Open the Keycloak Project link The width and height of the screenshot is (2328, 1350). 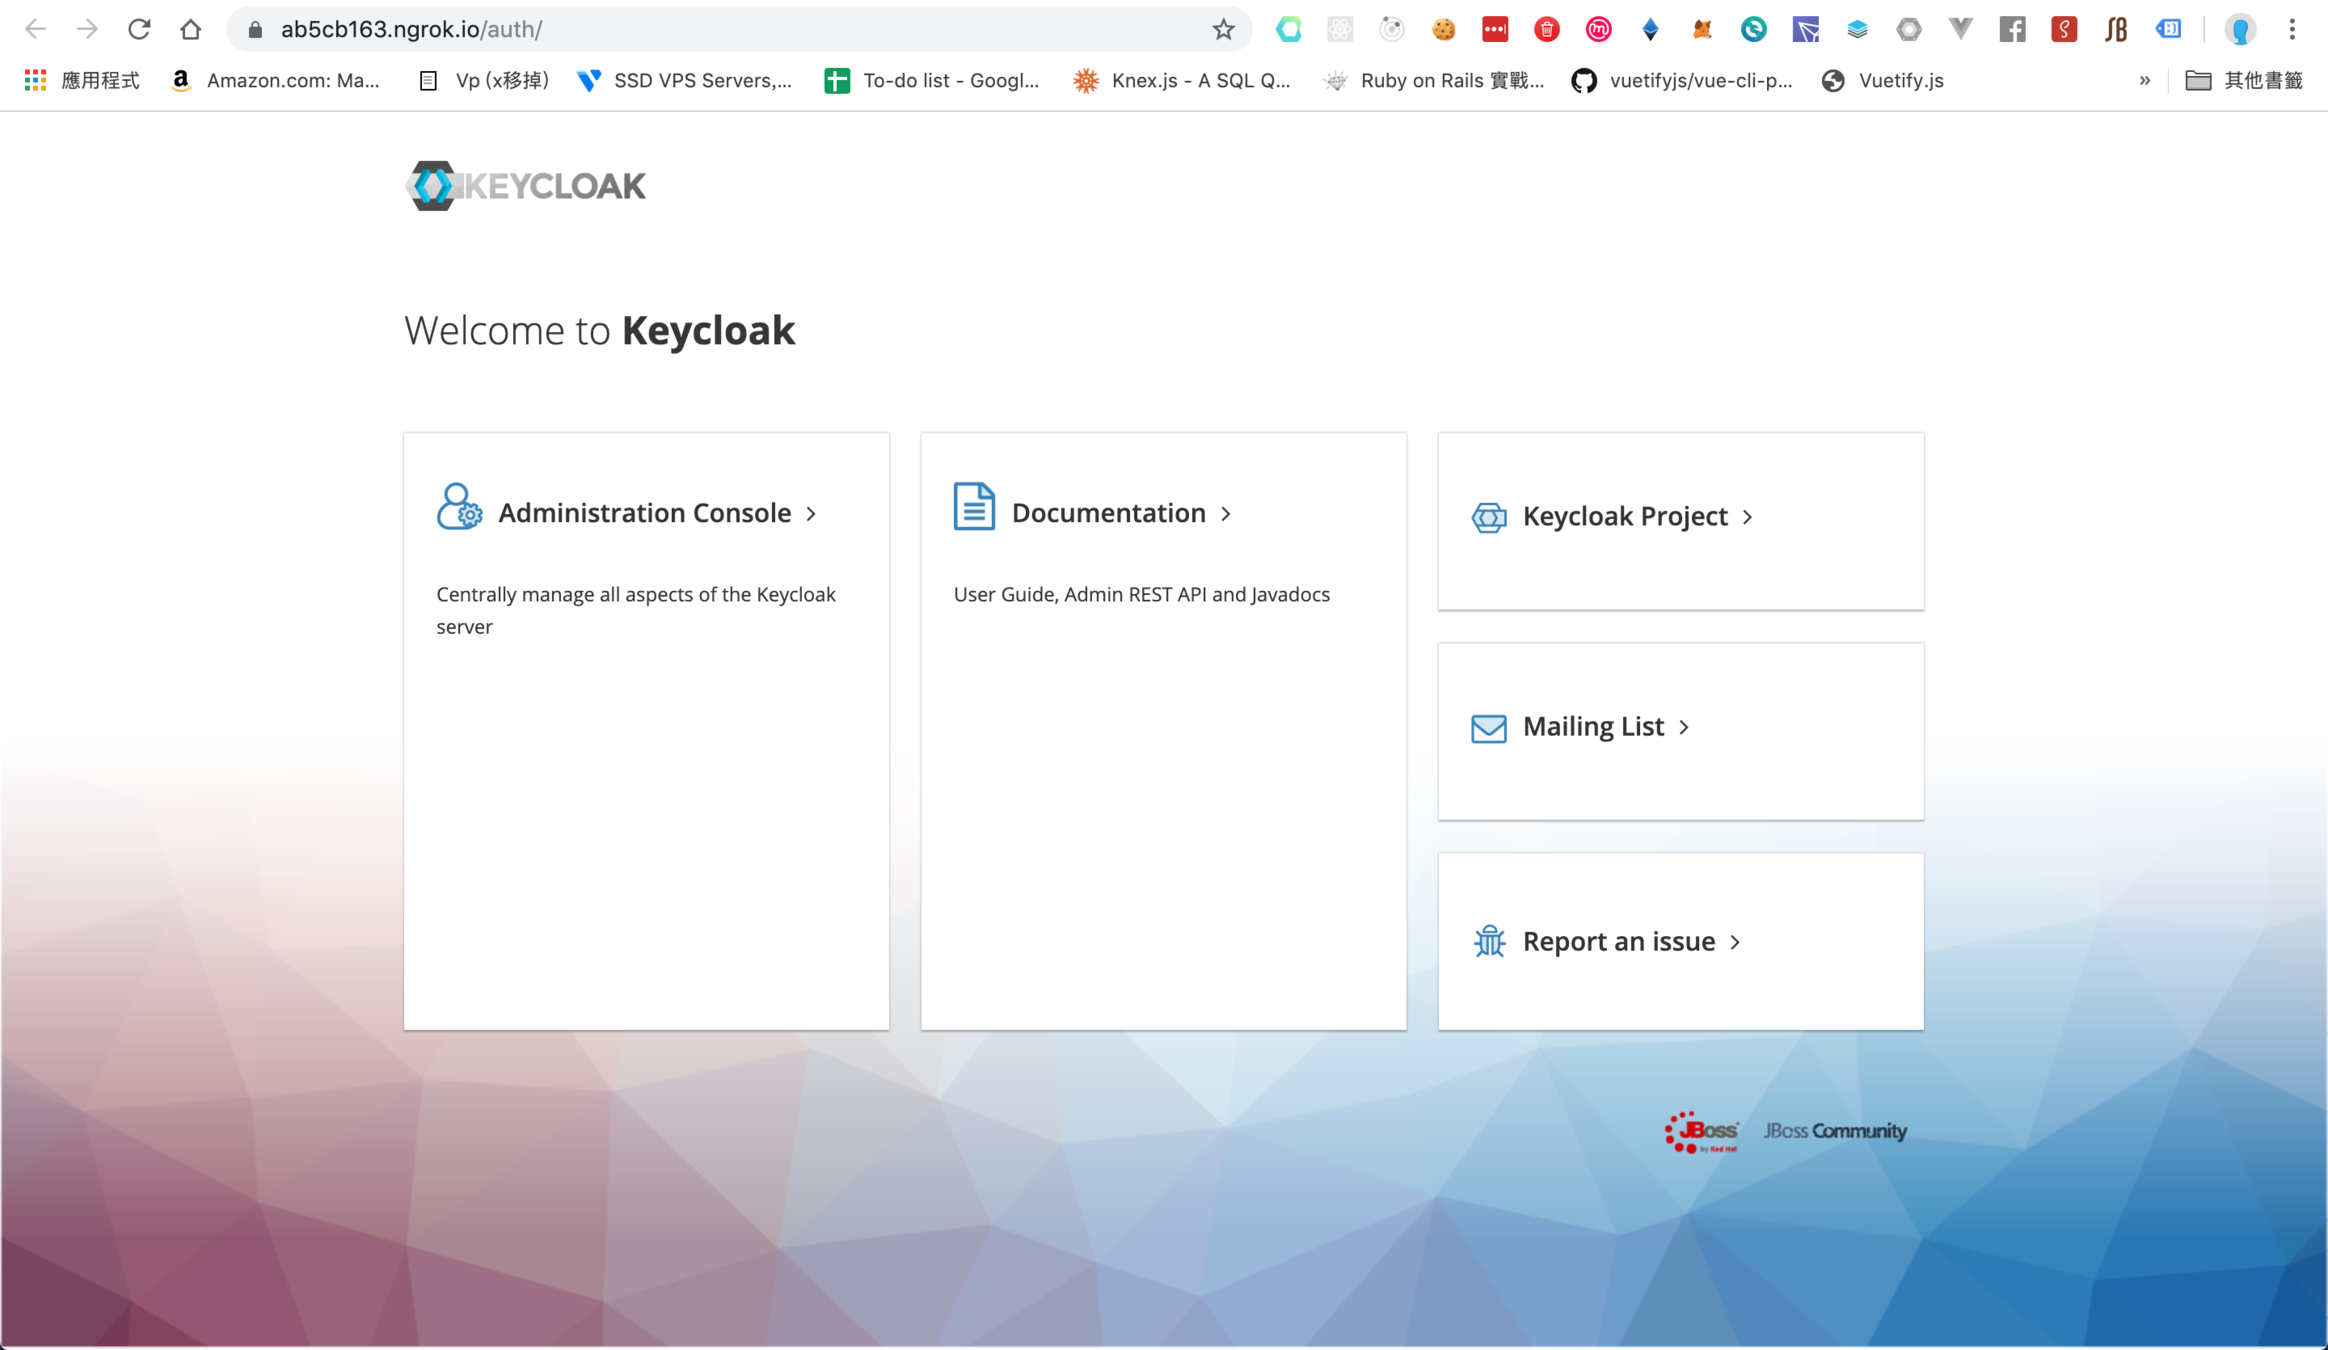click(1624, 516)
